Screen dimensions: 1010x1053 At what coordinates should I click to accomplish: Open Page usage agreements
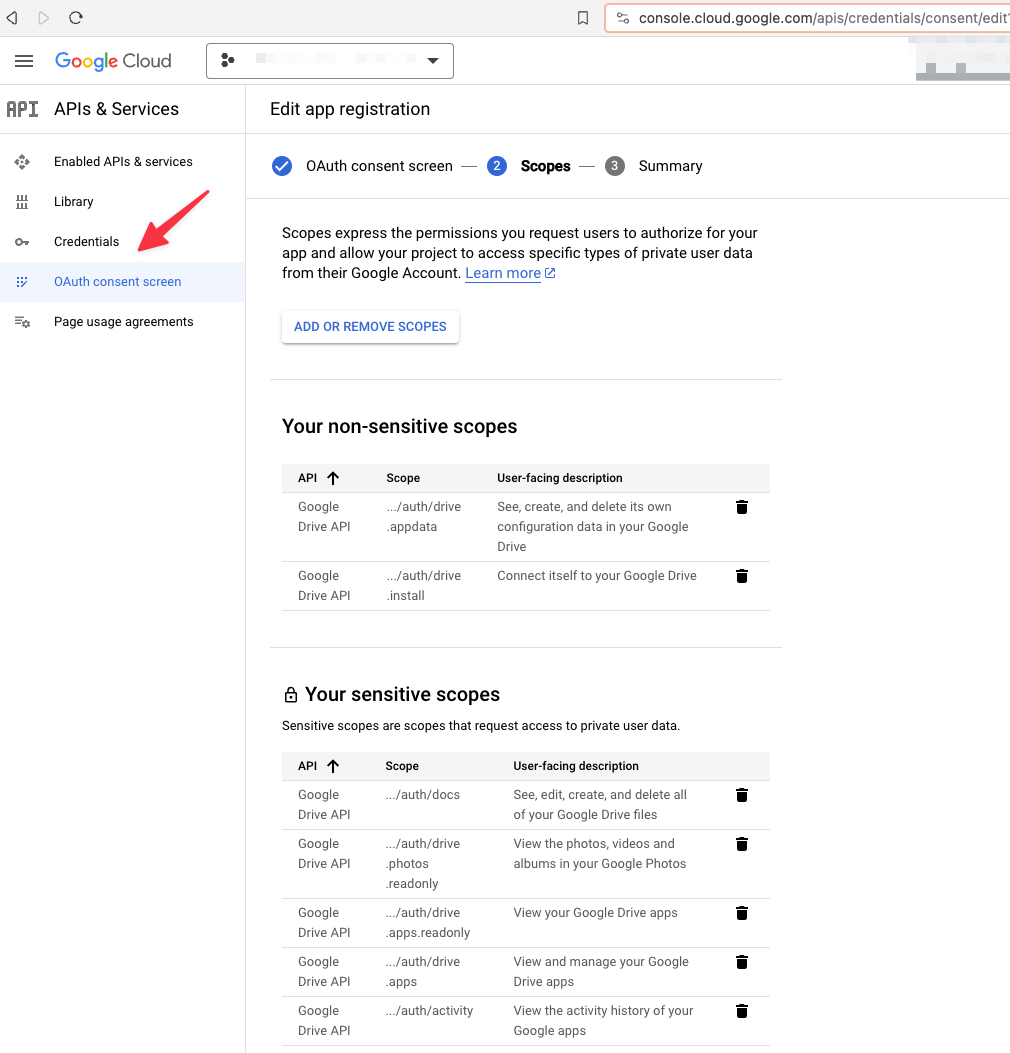(x=123, y=322)
